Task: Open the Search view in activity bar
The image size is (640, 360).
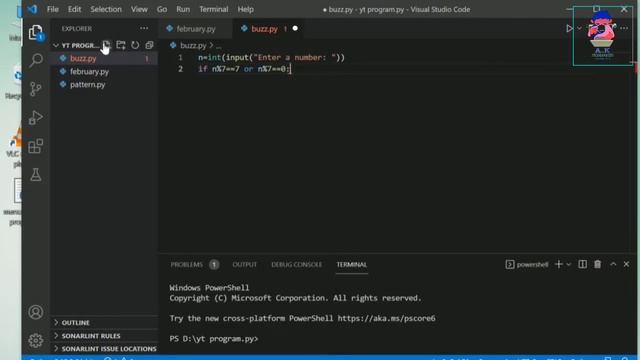Action: tap(36, 60)
